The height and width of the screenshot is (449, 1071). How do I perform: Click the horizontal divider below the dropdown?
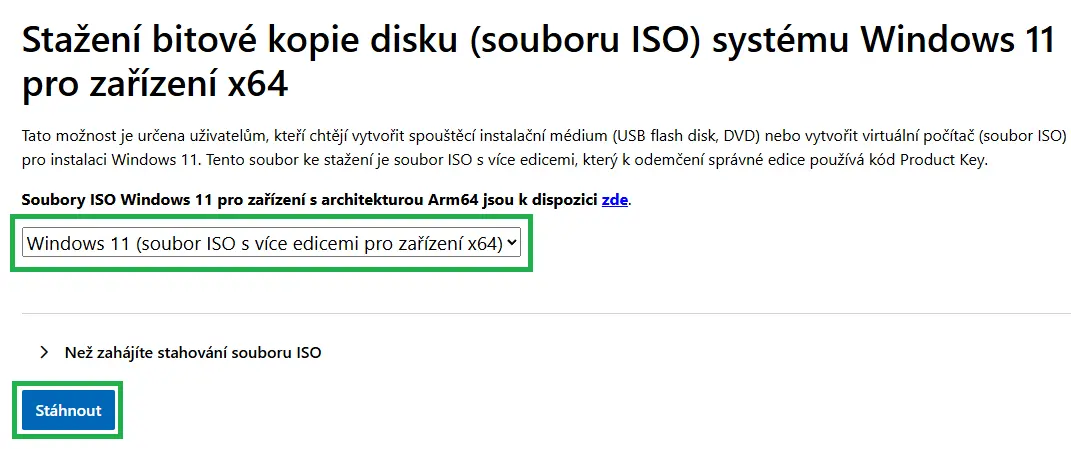click(x=546, y=314)
